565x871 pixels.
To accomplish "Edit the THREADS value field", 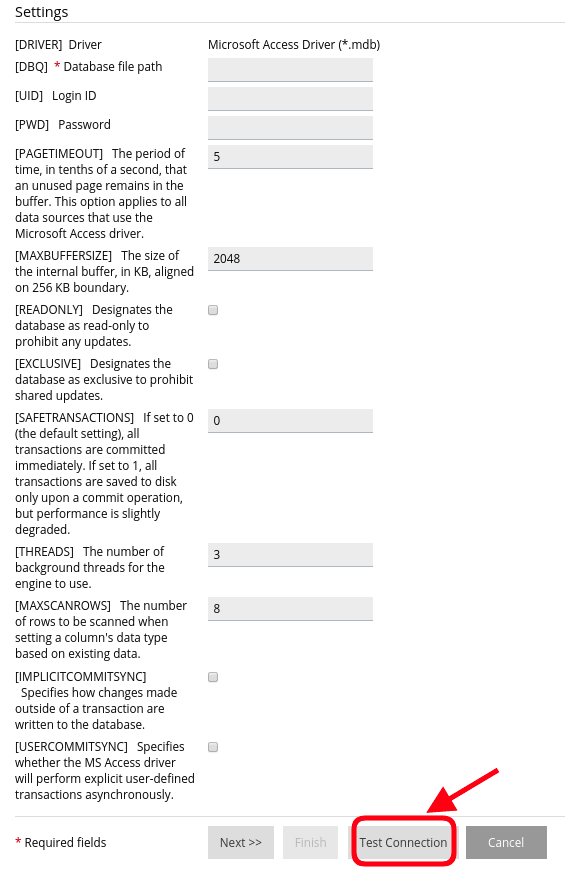I will (290, 554).
